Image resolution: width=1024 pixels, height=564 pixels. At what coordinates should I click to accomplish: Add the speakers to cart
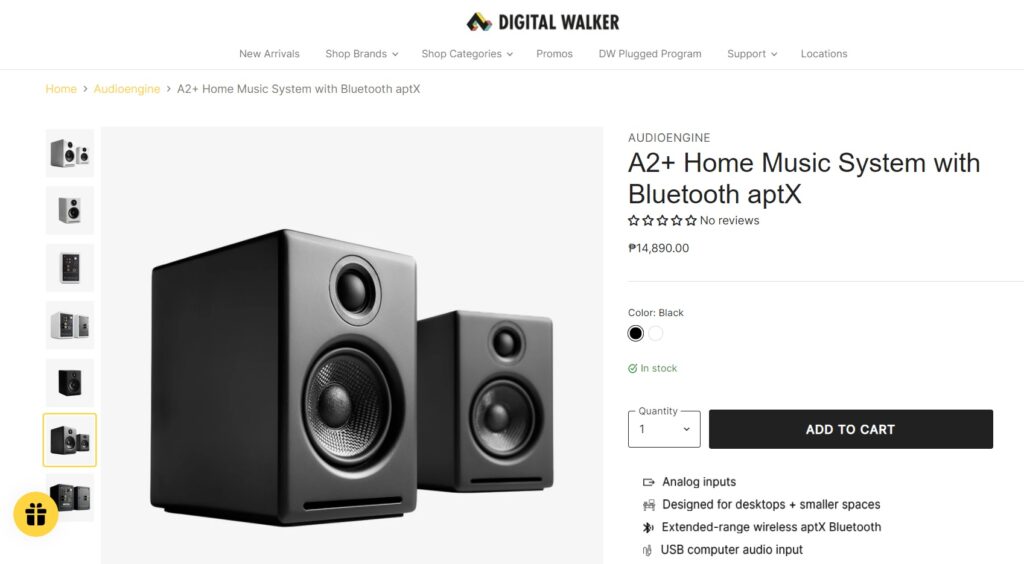coord(850,430)
